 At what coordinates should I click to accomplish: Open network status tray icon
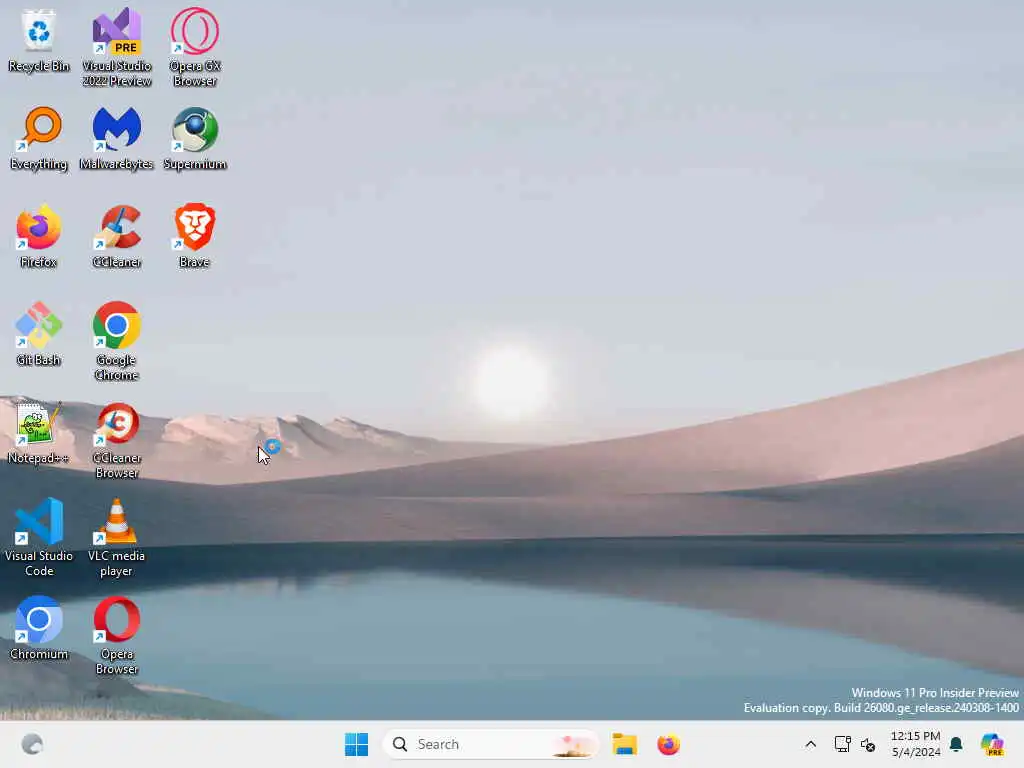(x=842, y=744)
